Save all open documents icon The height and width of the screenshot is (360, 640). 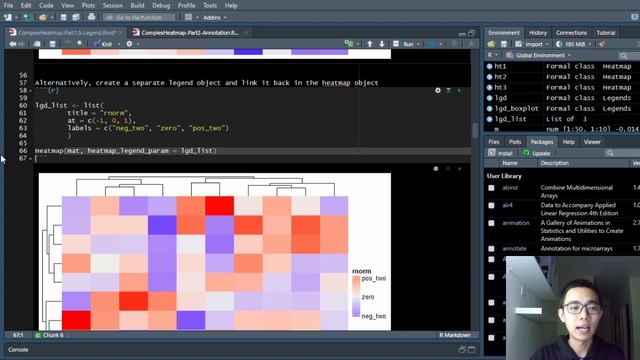click(x=76, y=17)
